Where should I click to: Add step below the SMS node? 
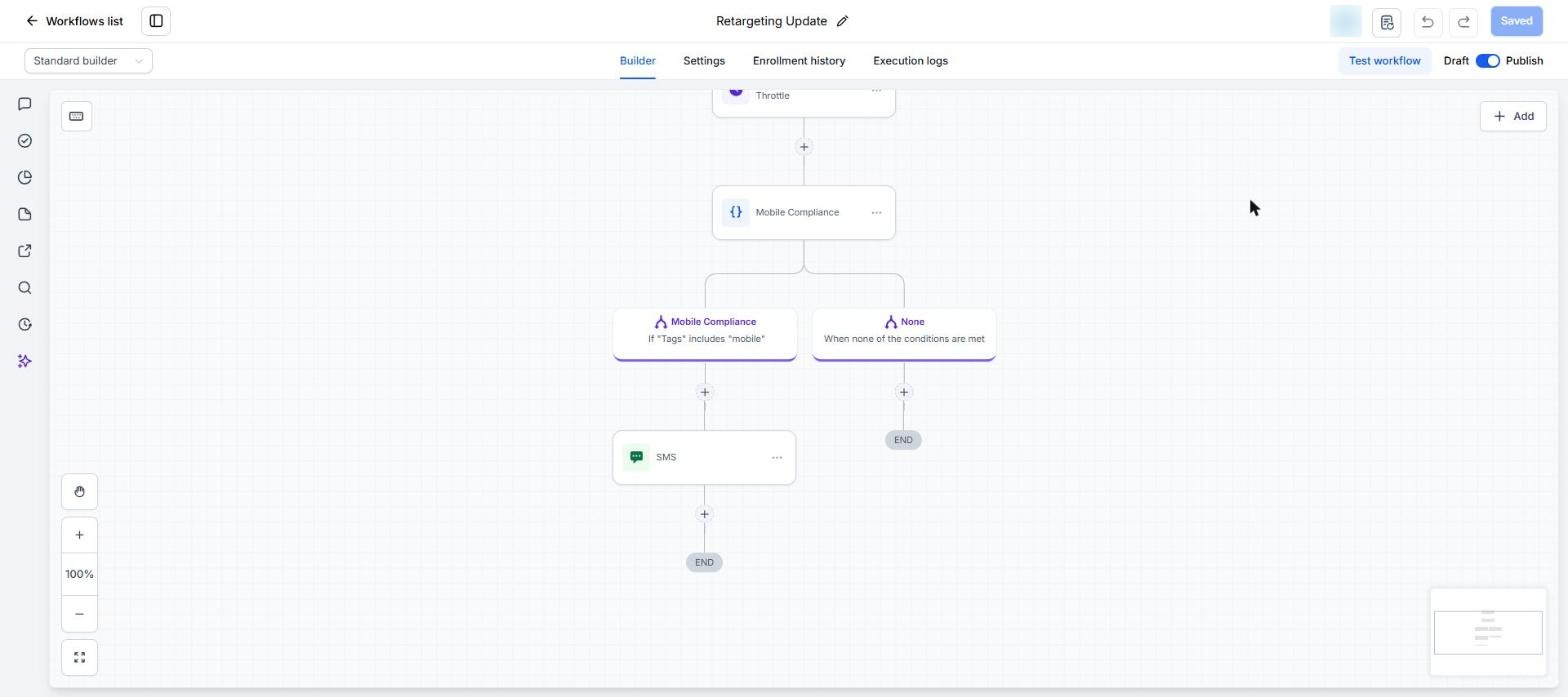(704, 514)
